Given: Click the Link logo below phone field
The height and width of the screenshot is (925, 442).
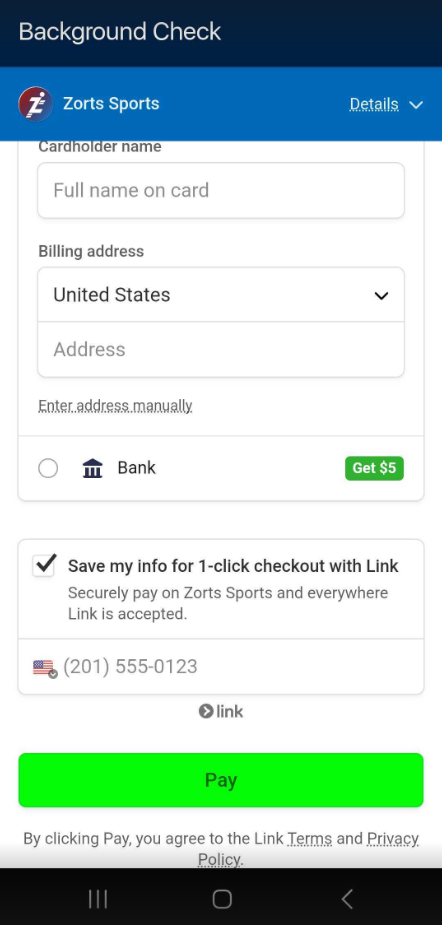Looking at the screenshot, I should (x=221, y=711).
